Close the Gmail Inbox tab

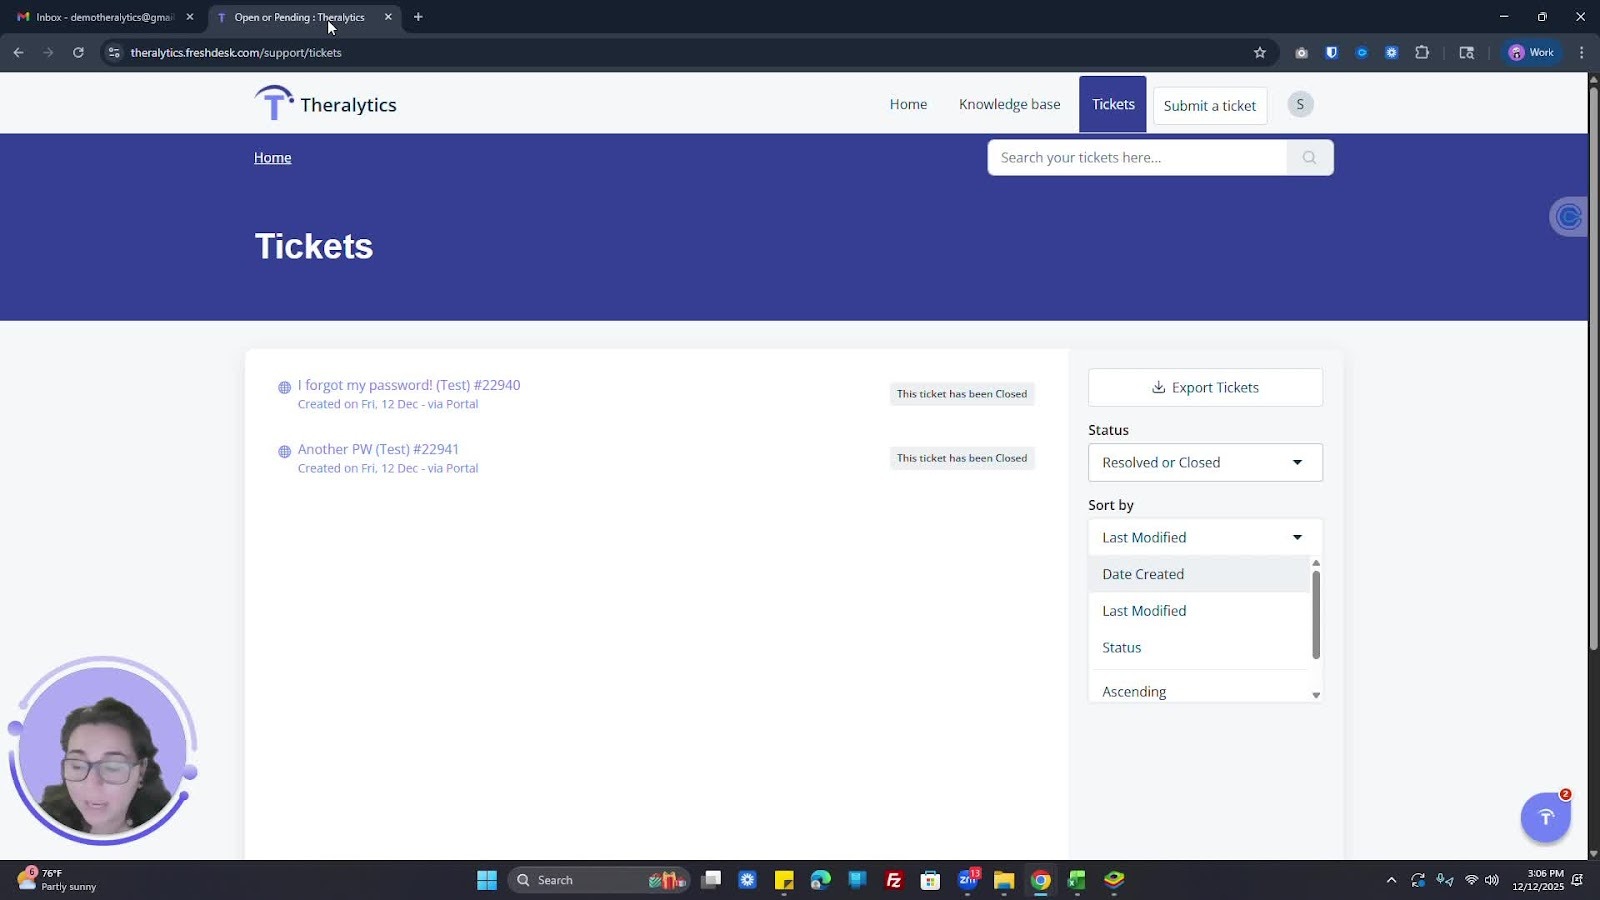click(x=190, y=17)
